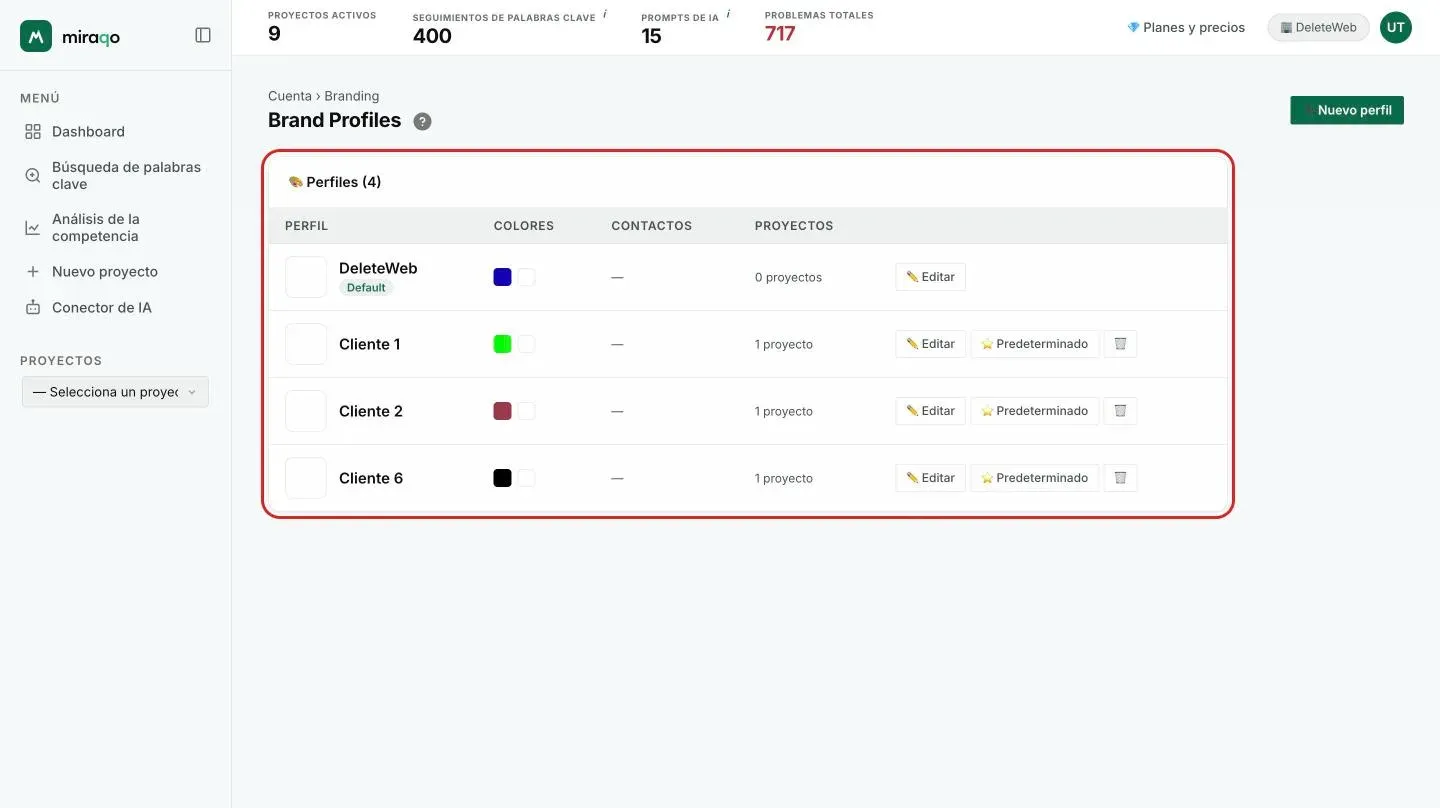1440x808 pixels.
Task: Edit the DeleteWeb profile
Action: tap(930, 277)
